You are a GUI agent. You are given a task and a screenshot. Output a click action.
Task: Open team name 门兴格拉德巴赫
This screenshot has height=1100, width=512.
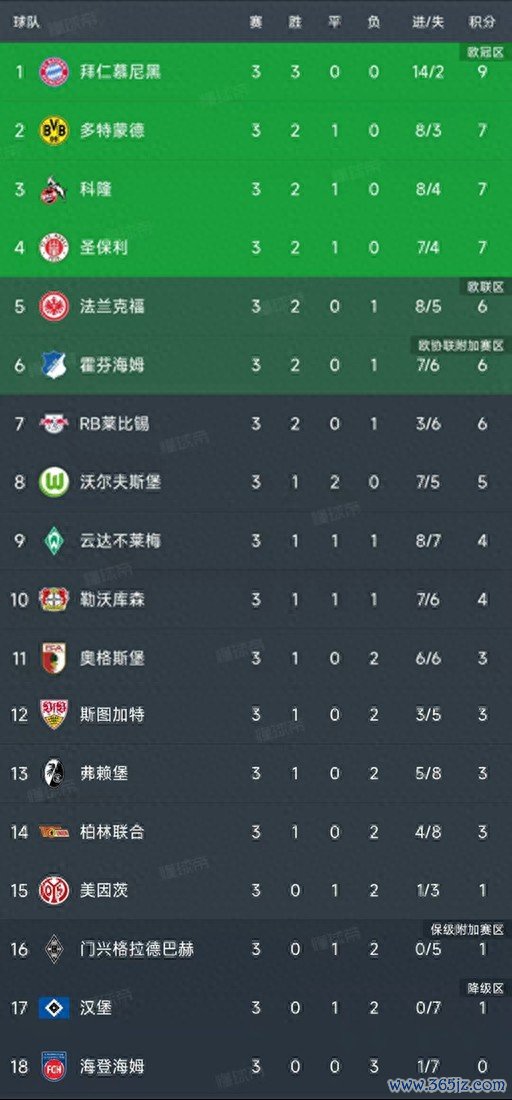point(137,950)
